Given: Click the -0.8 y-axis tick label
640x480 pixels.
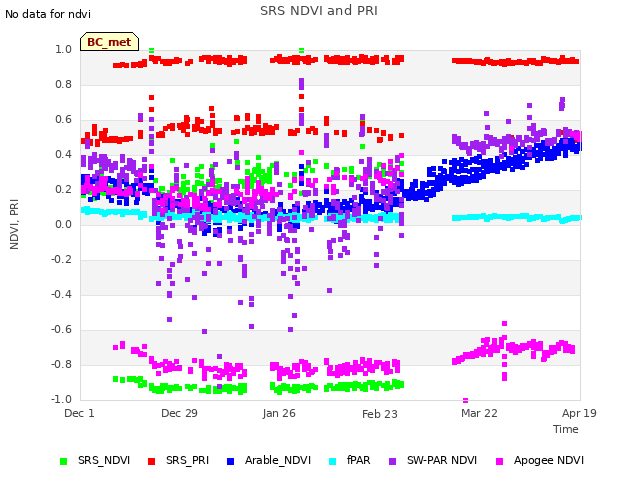Looking at the screenshot, I should pyautogui.click(x=61, y=364).
